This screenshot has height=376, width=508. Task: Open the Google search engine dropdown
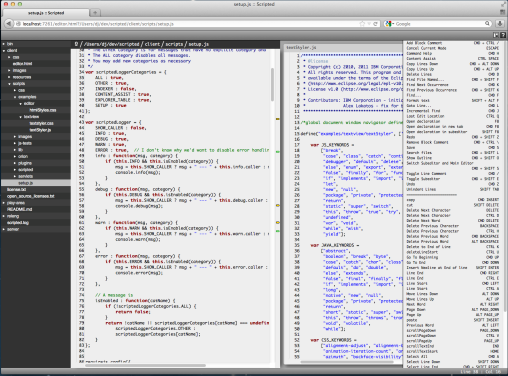pos(388,24)
